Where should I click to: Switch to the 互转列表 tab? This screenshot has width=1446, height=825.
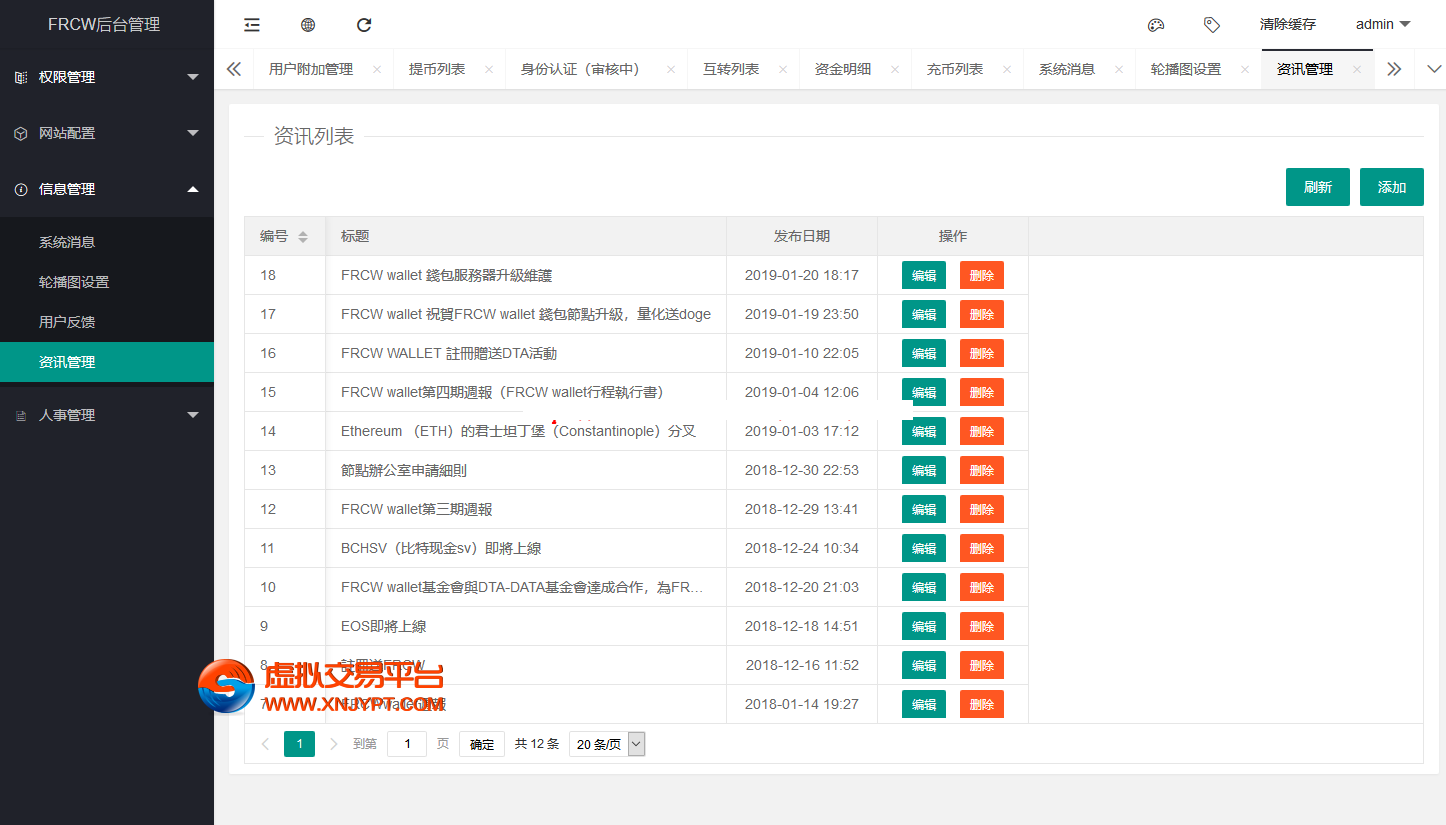[x=731, y=69]
